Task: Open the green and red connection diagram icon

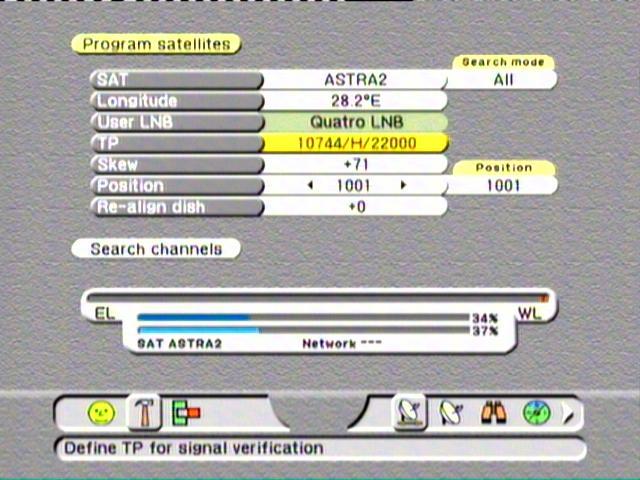Action: [x=186, y=412]
